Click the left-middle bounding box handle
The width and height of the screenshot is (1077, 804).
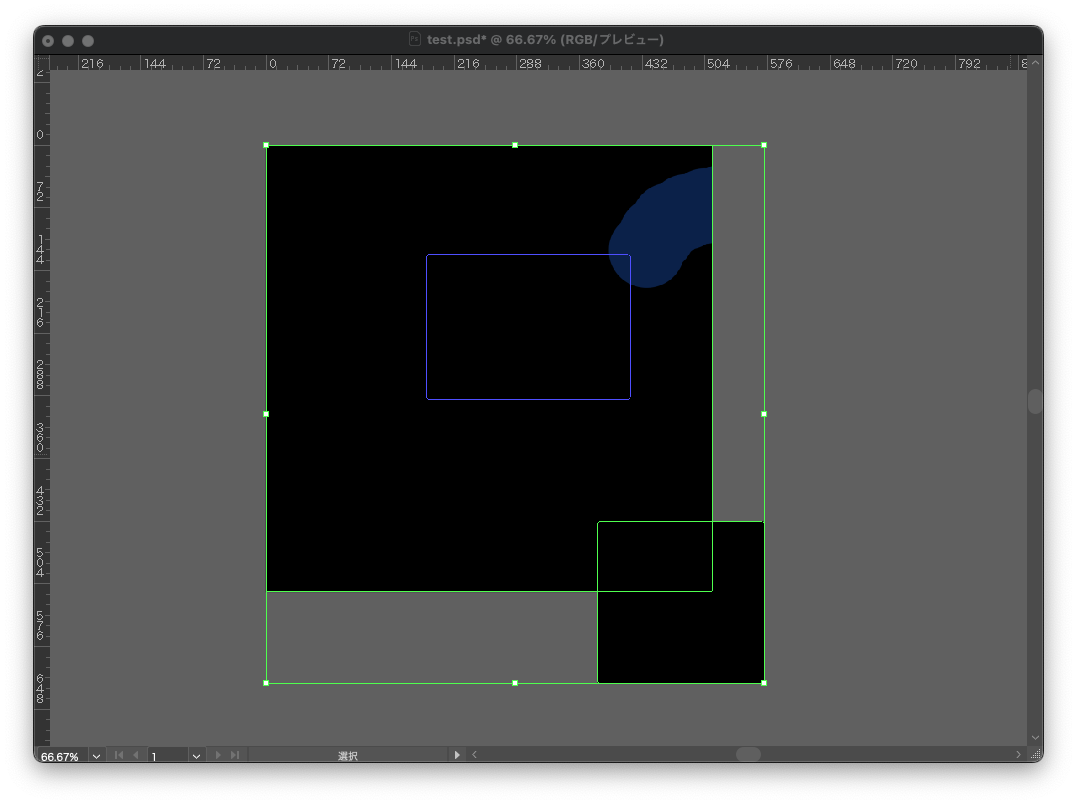266,414
